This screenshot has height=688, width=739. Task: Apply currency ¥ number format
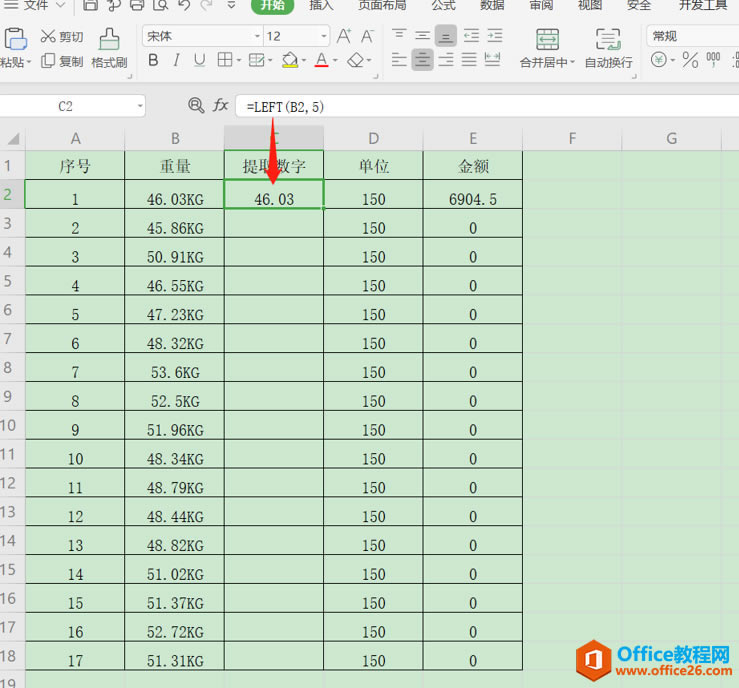tap(659, 60)
